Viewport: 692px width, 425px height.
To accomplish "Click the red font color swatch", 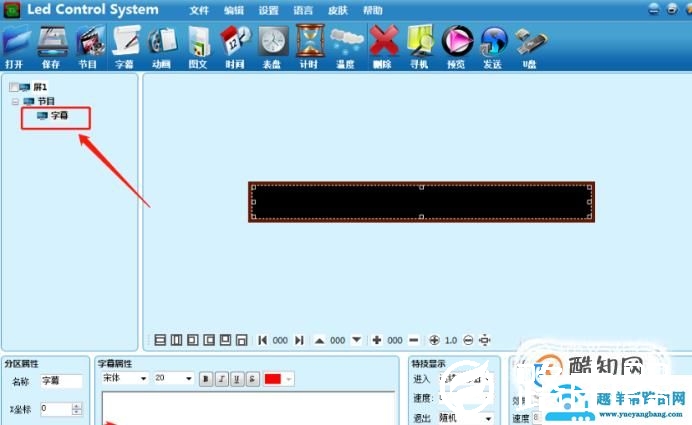I will [273, 379].
